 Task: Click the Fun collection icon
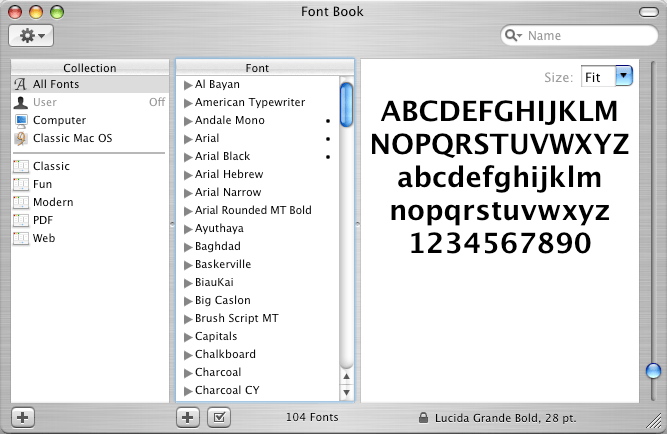pyautogui.click(x=21, y=184)
